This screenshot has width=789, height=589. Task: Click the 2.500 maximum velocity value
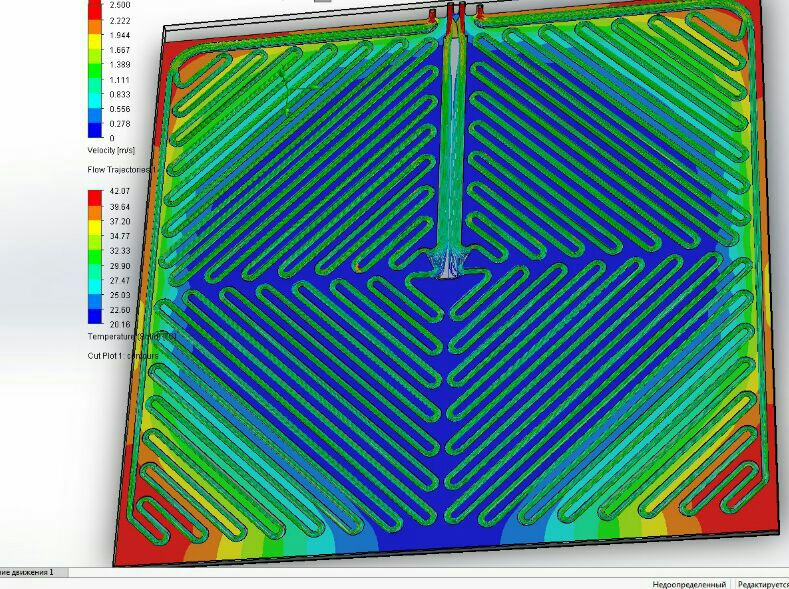(x=120, y=5)
